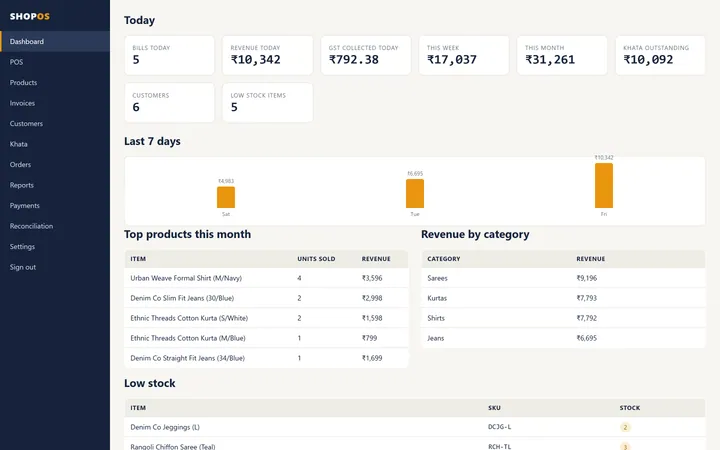Click the ₹7,793 Kurtas revenue
The image size is (720, 450).
click(587, 298)
